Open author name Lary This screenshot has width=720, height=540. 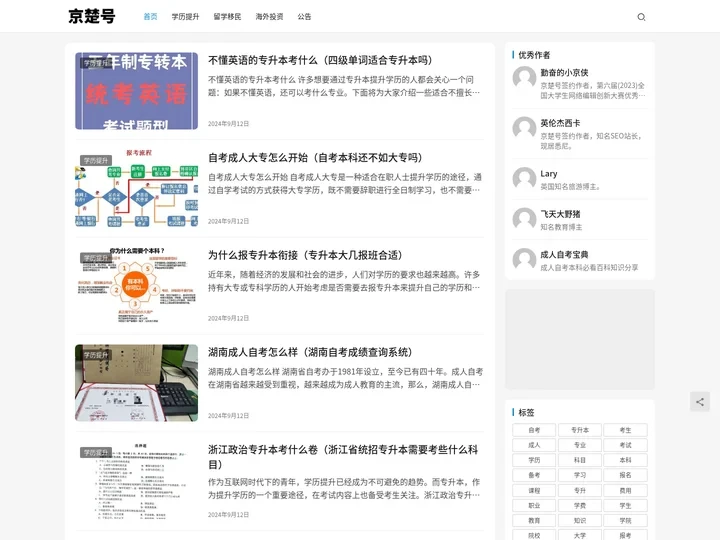pos(549,174)
